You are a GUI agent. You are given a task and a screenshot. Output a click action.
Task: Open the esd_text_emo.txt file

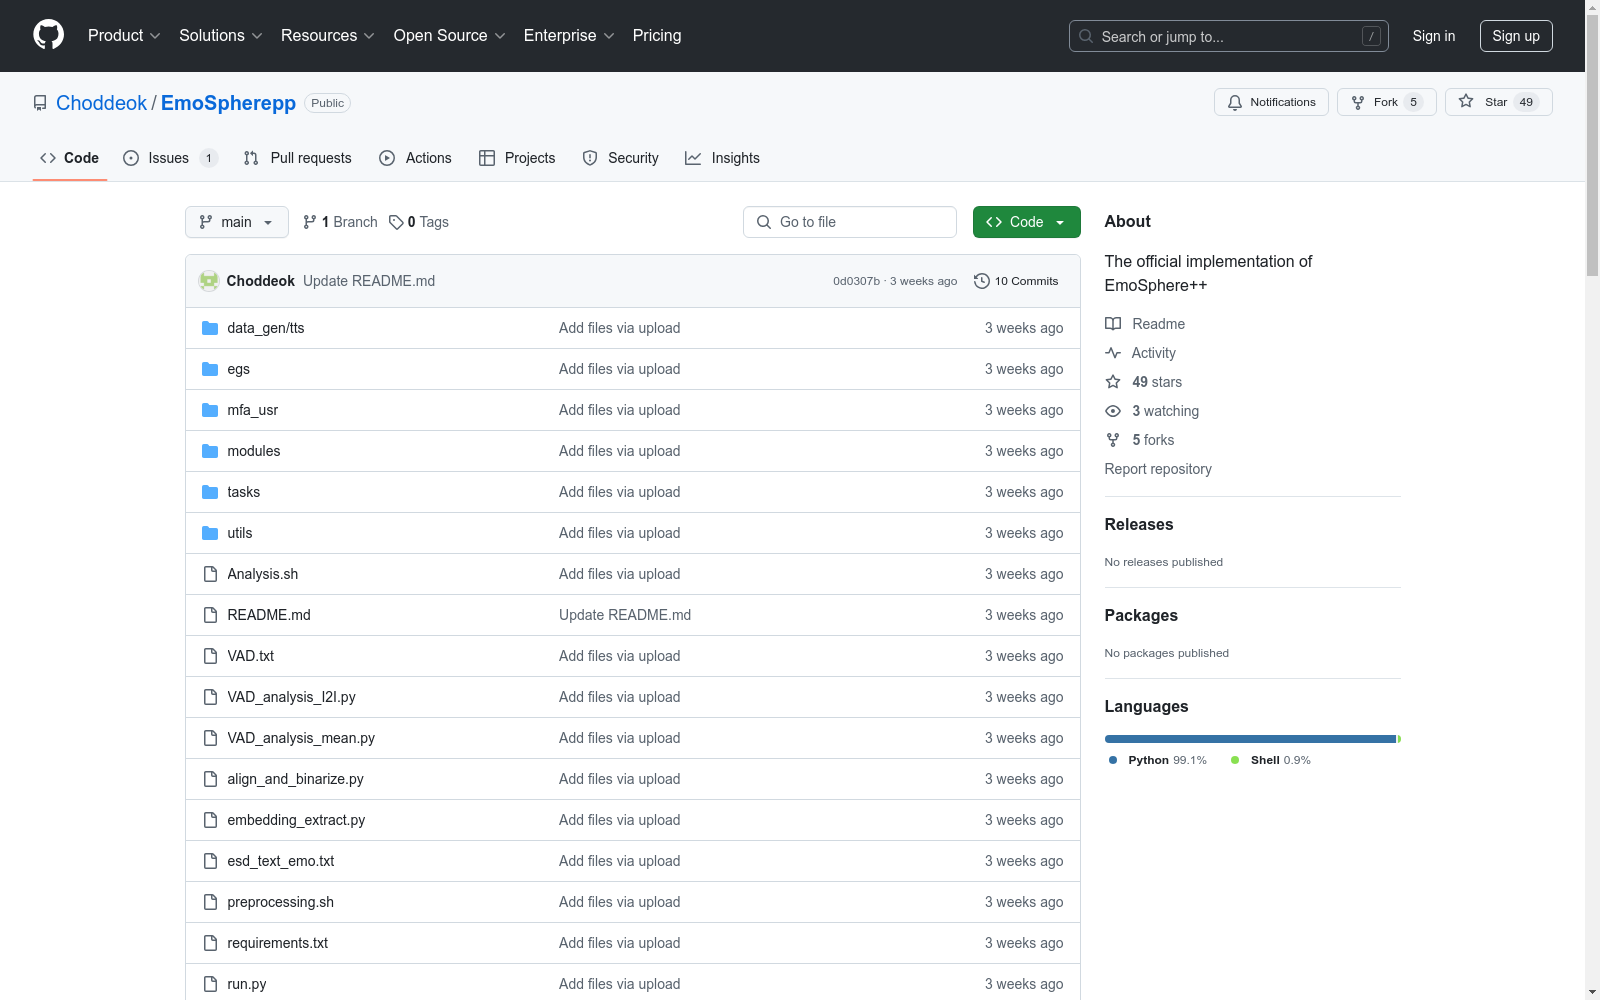[281, 861]
